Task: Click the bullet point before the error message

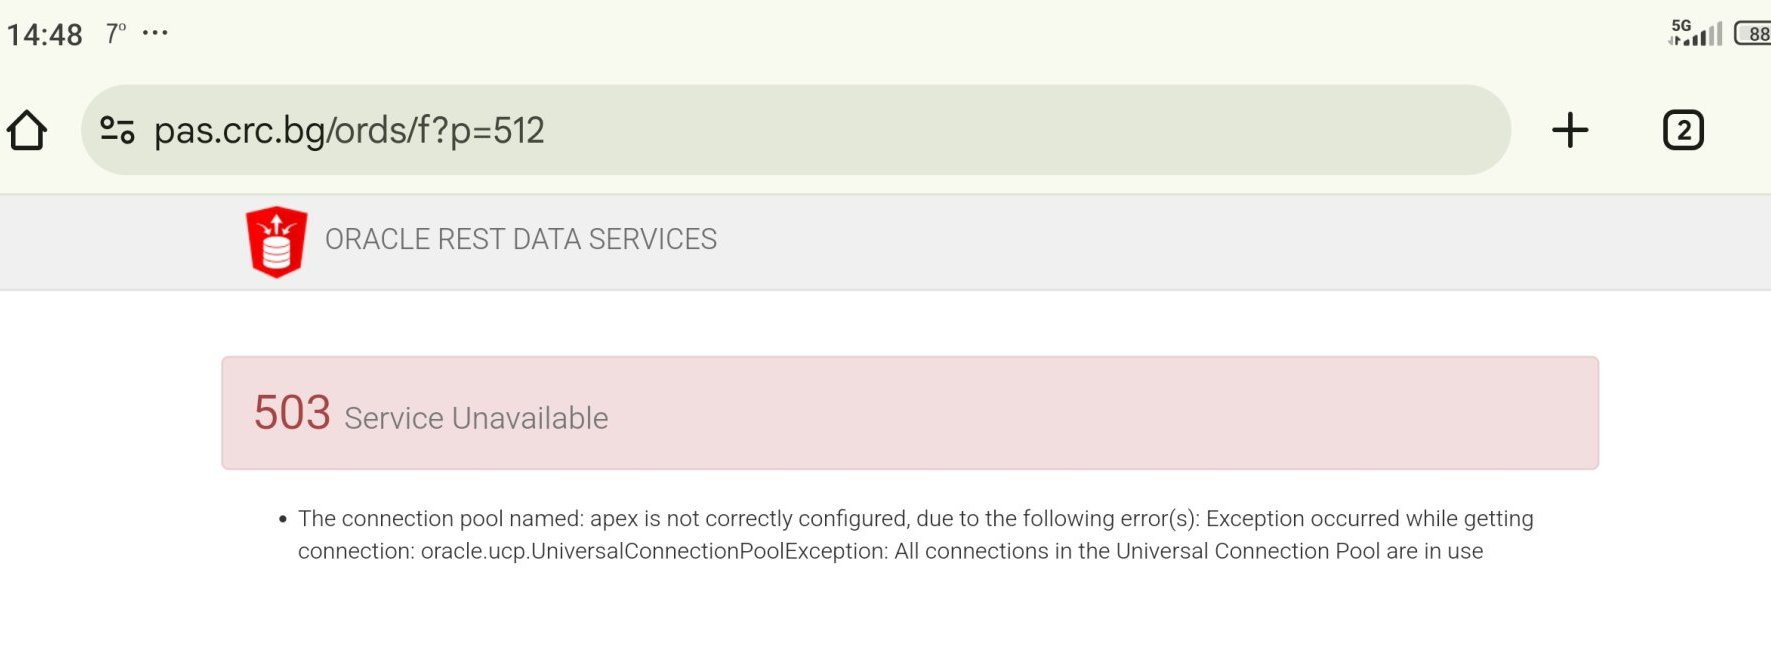Action: 283,519
